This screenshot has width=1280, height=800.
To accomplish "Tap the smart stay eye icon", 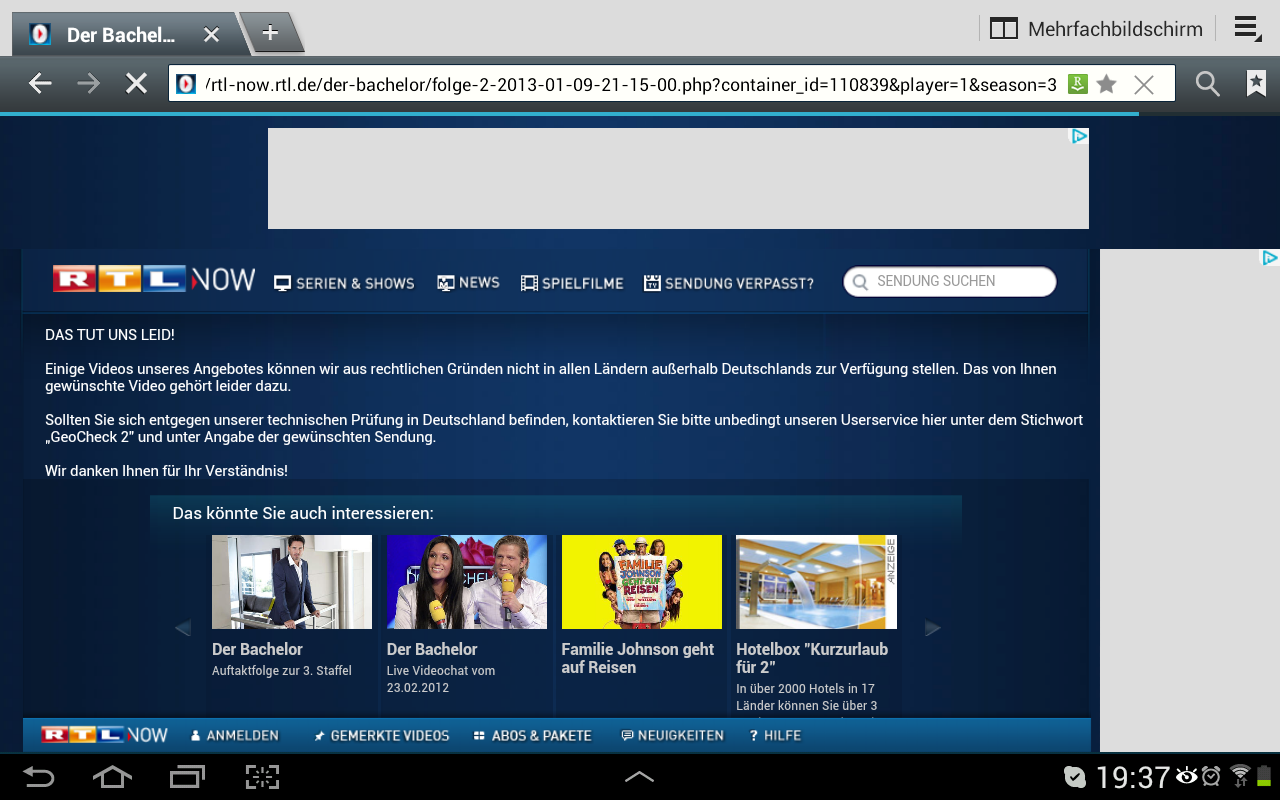I will (1187, 776).
